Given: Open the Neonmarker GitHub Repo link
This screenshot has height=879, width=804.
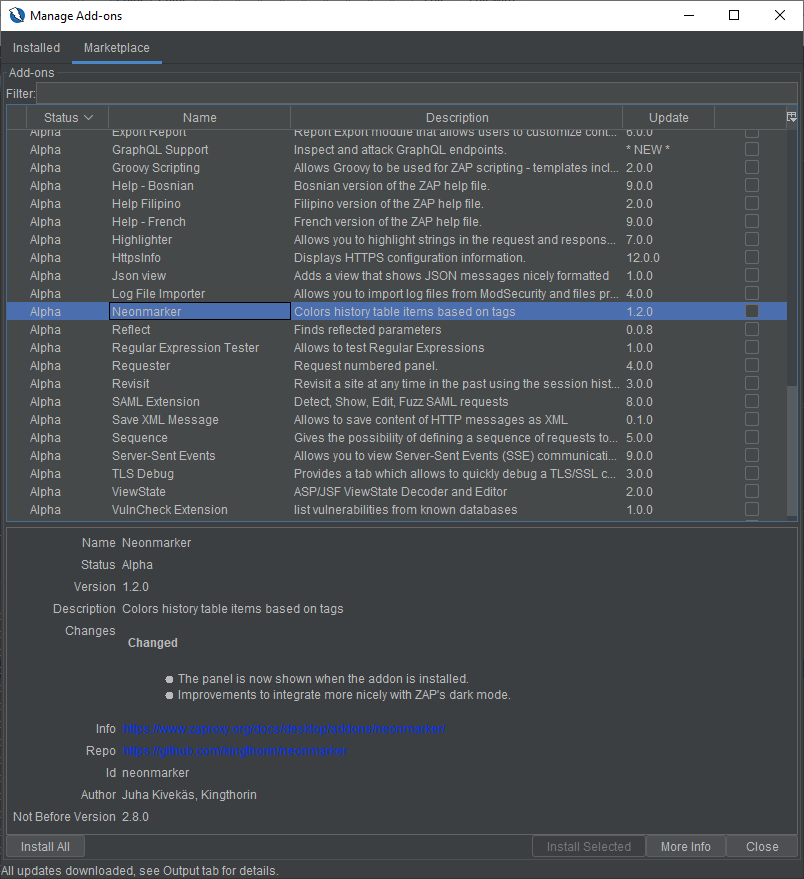Looking at the screenshot, I should (235, 751).
